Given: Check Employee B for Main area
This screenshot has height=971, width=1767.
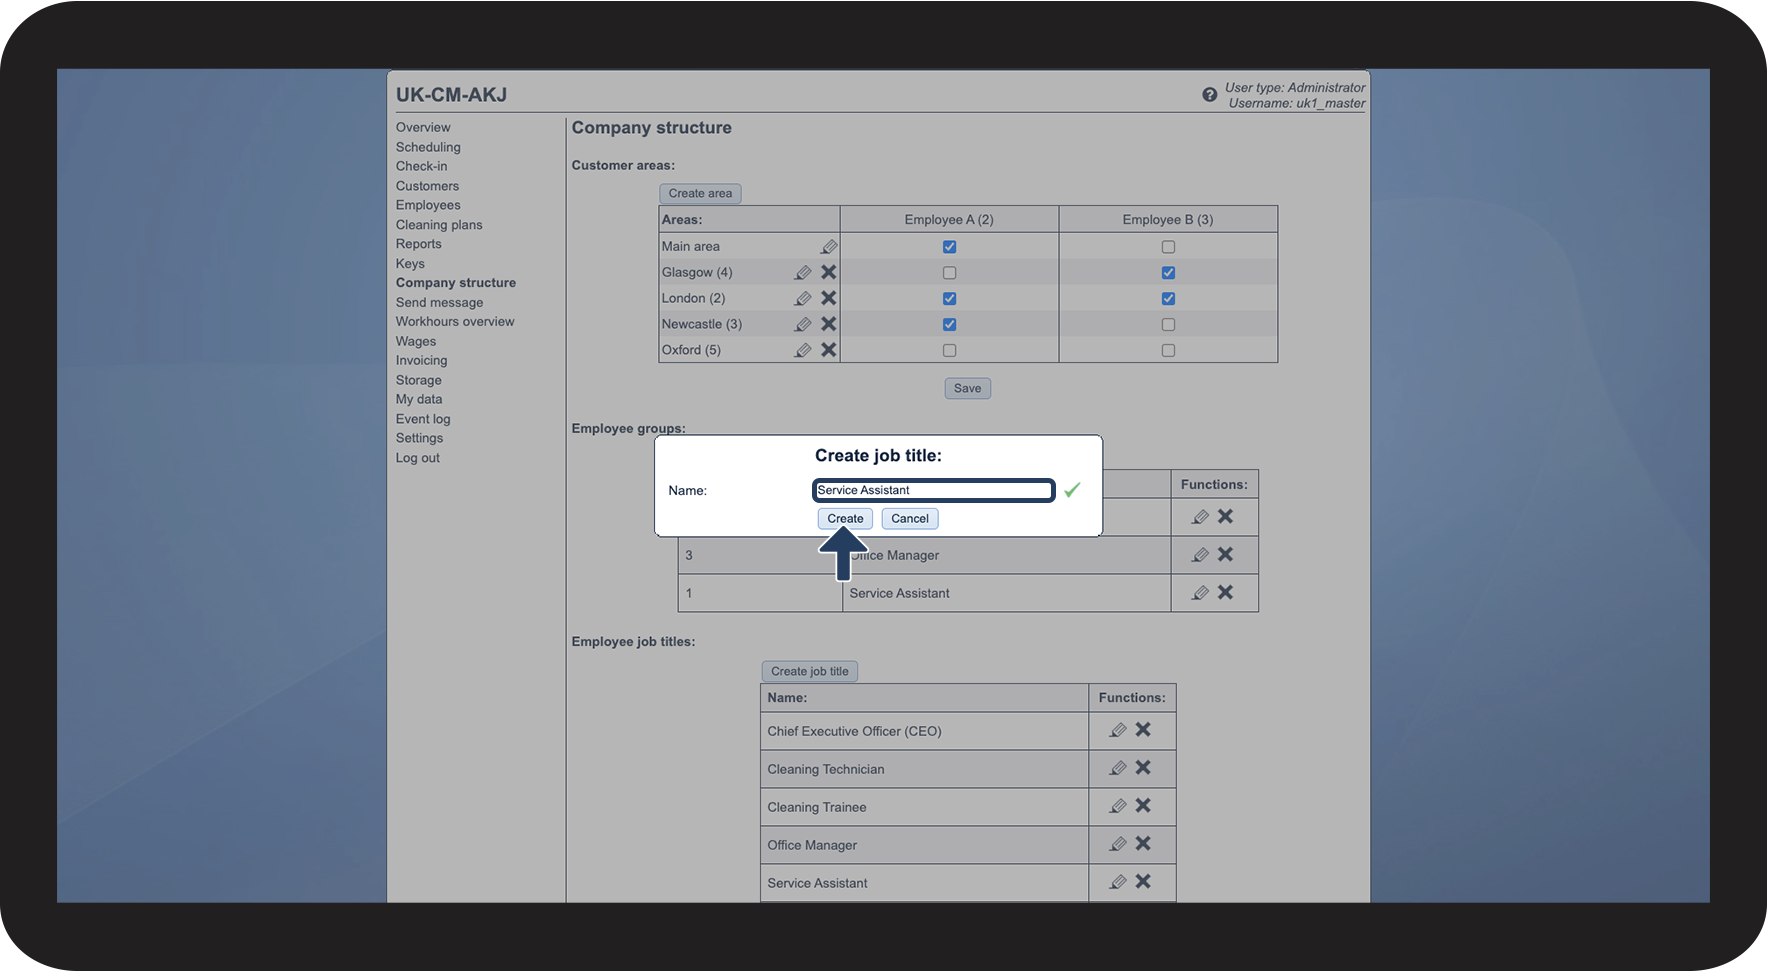Looking at the screenshot, I should coord(1168,247).
